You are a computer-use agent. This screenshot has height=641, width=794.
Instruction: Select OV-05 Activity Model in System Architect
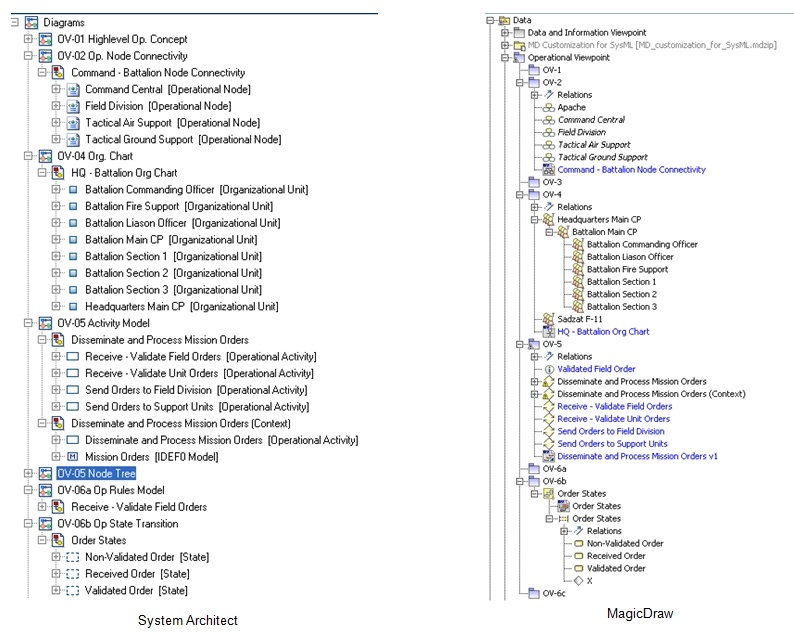tap(103, 323)
